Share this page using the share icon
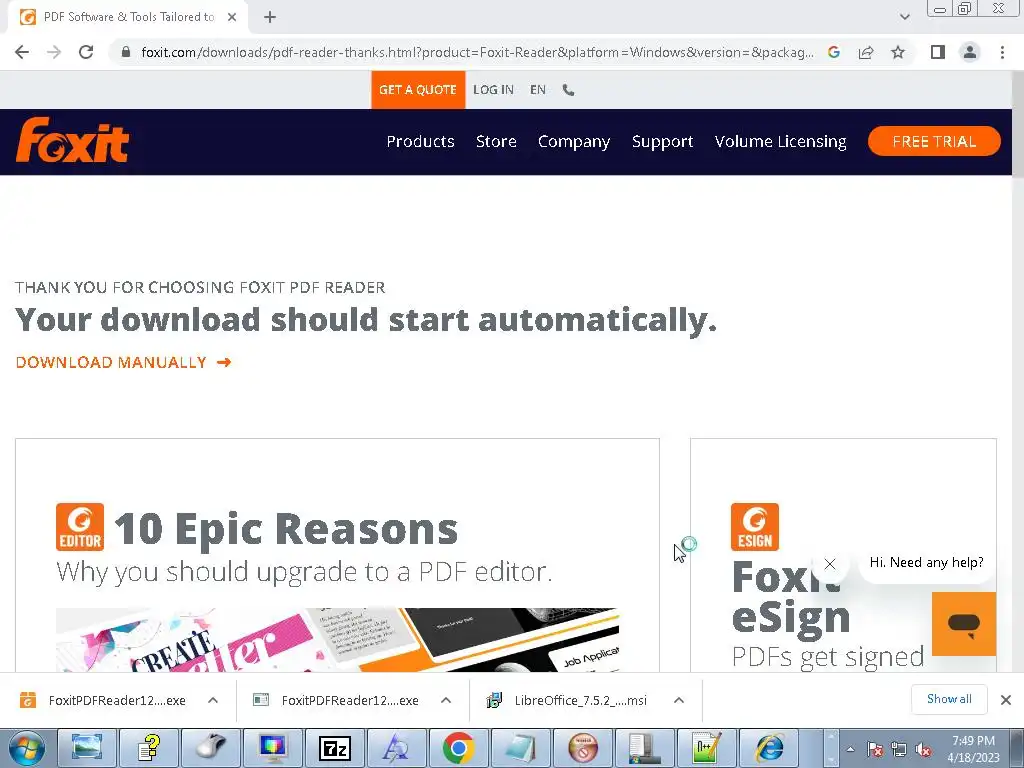Image resolution: width=1024 pixels, height=768 pixels. click(866, 52)
